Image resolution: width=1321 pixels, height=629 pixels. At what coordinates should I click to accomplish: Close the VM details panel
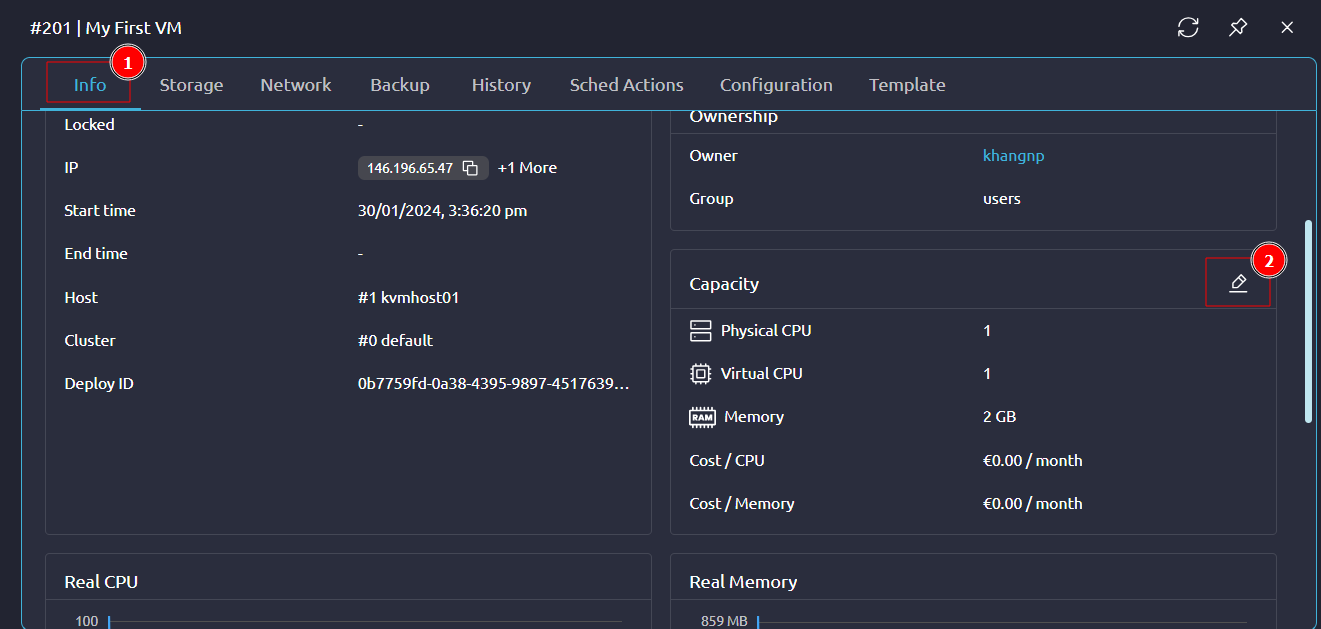click(x=1287, y=28)
